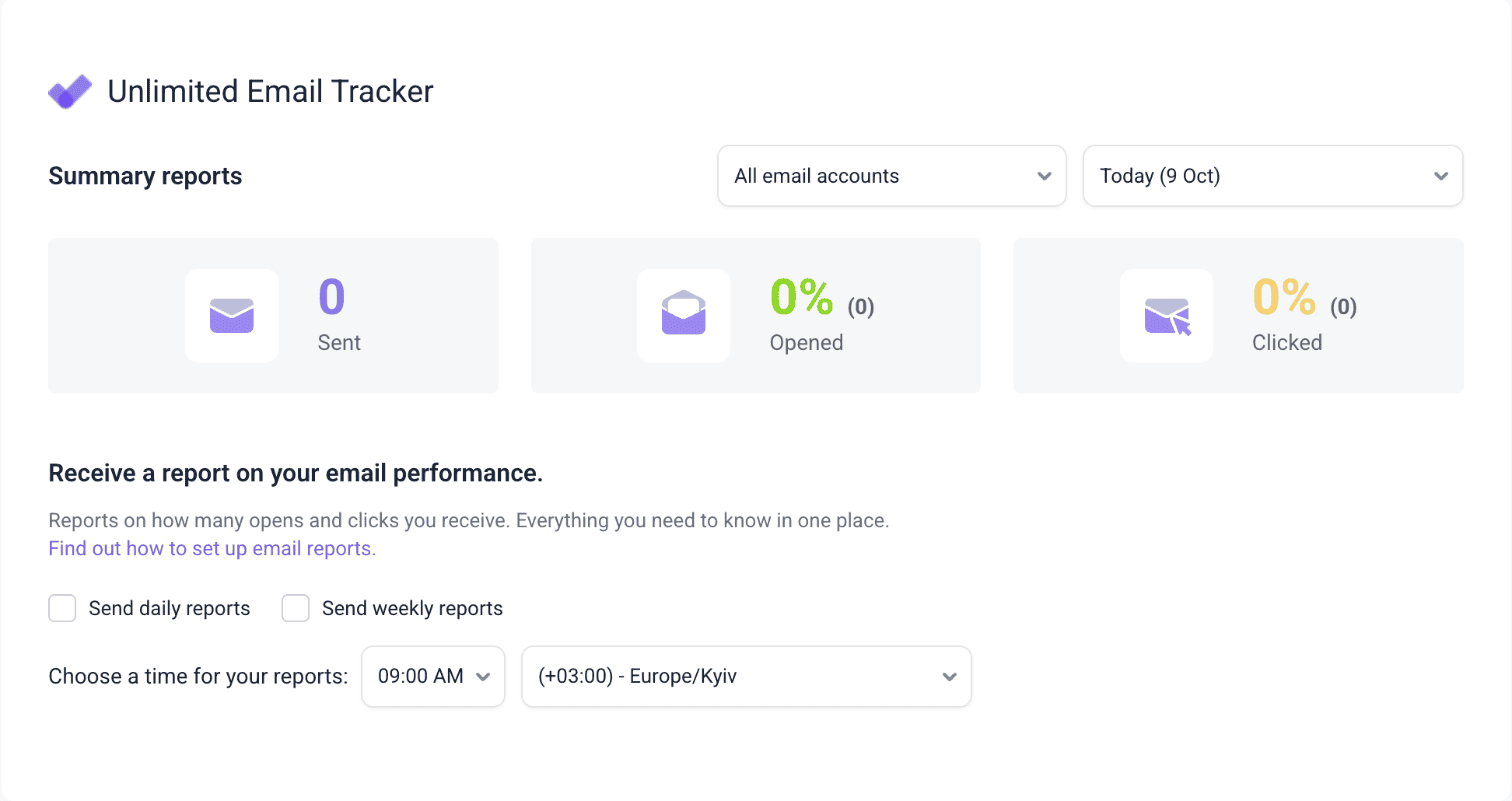This screenshot has width=1512, height=801.
Task: Click the Opened envelope icon
Action: [x=684, y=313]
